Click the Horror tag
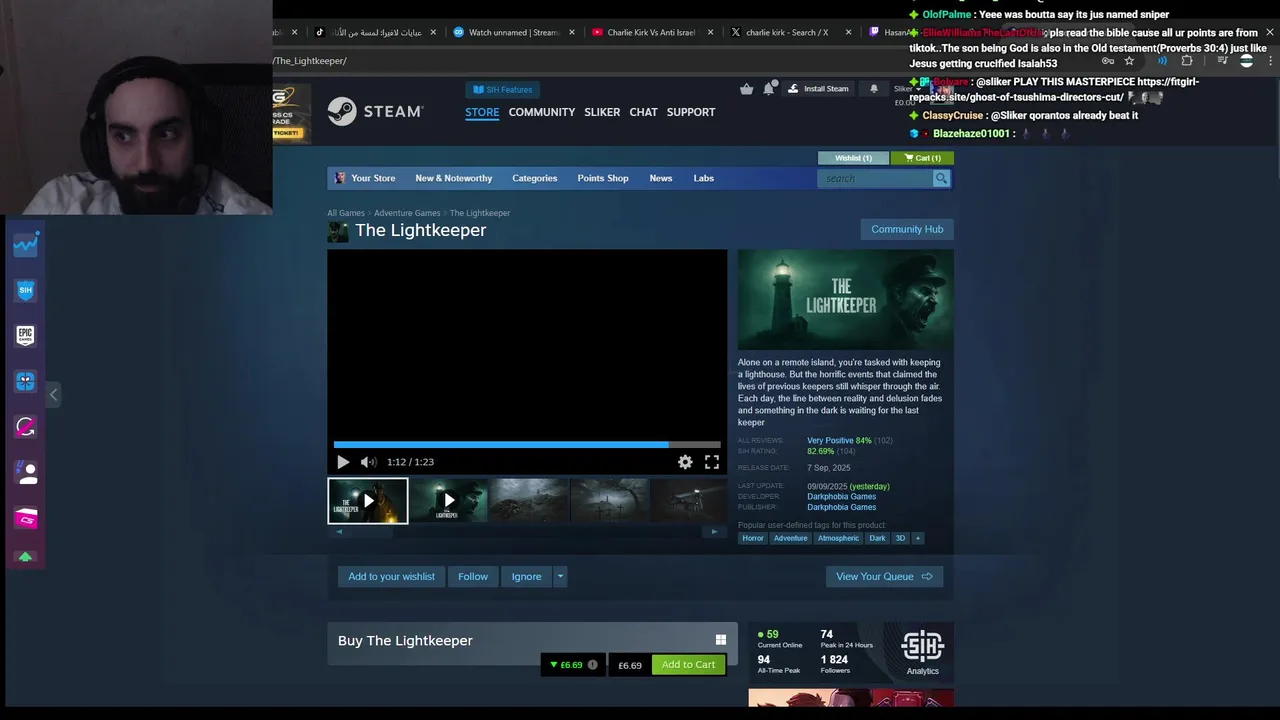 coord(753,538)
